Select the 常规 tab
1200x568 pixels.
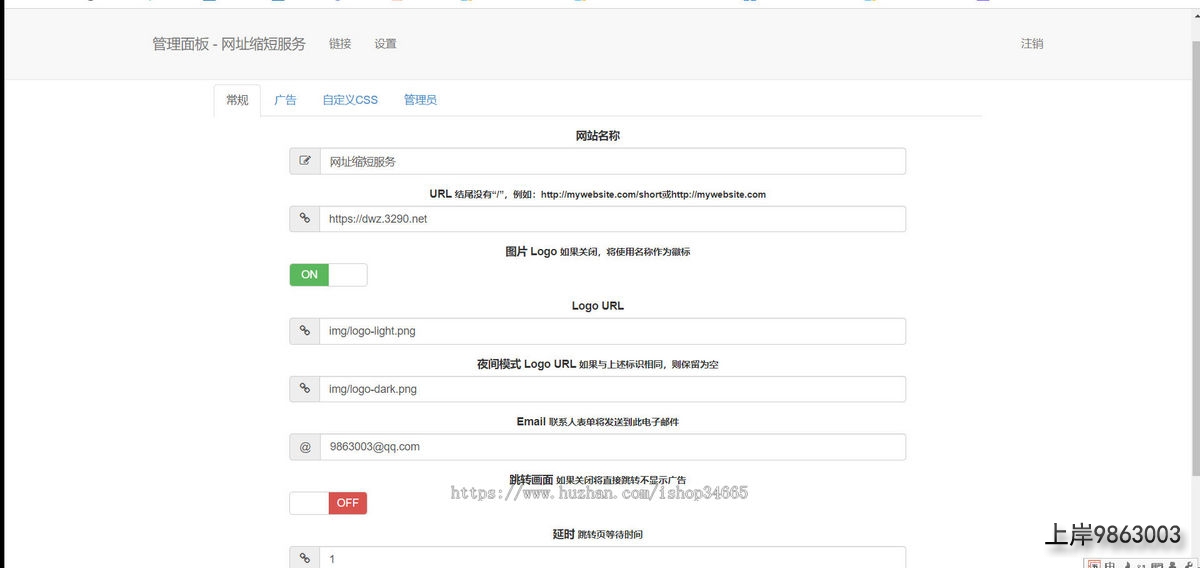click(237, 100)
